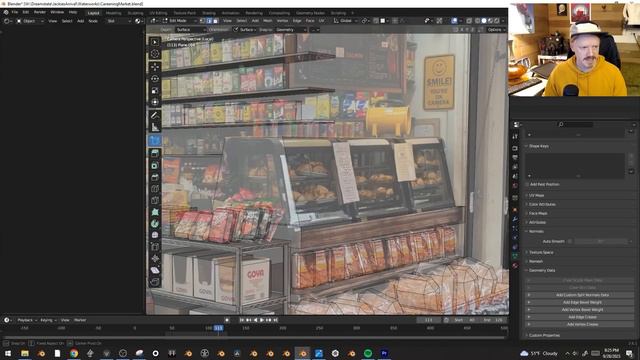This screenshot has height=360, width=640.
Task: Expand the Texture Space panel
Action: point(541,252)
